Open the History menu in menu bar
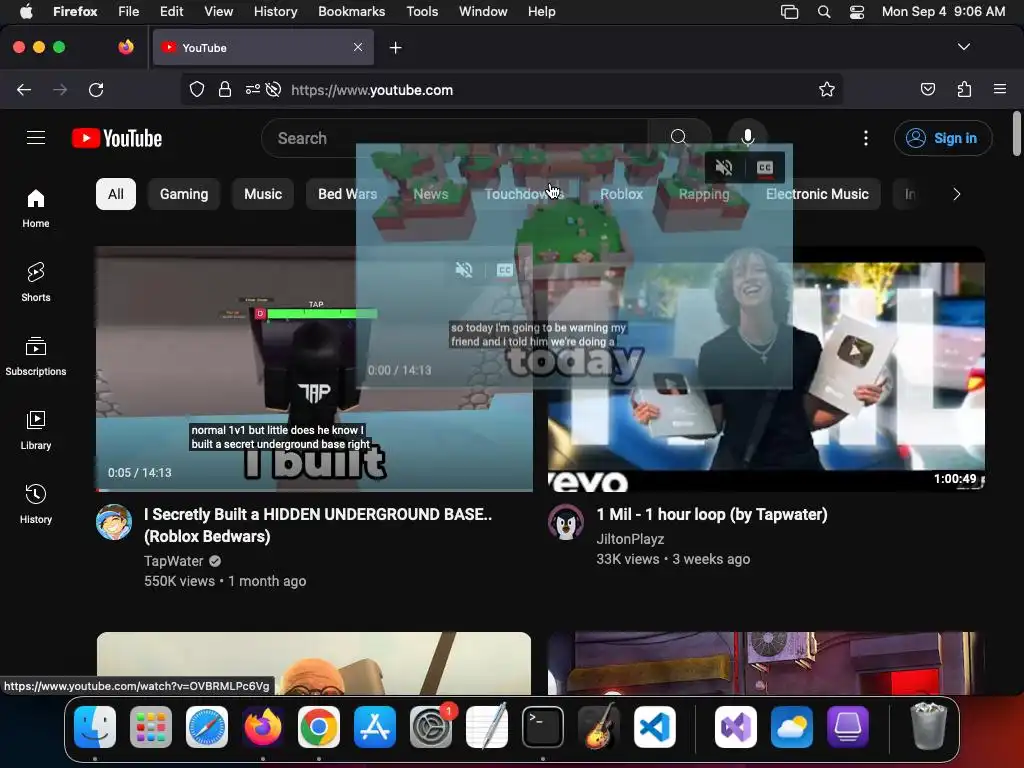Image resolution: width=1024 pixels, height=768 pixels. point(276,12)
